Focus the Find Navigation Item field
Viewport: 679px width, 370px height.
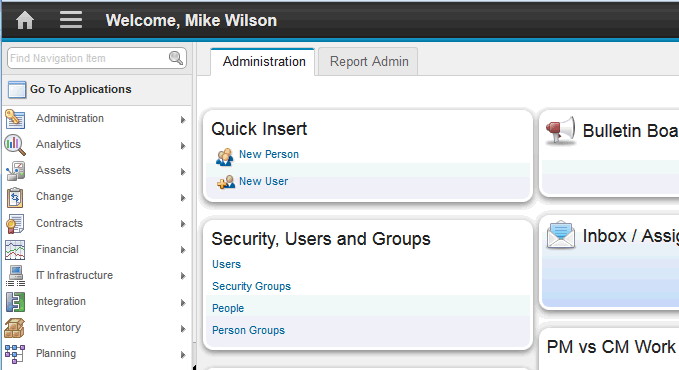[97, 58]
